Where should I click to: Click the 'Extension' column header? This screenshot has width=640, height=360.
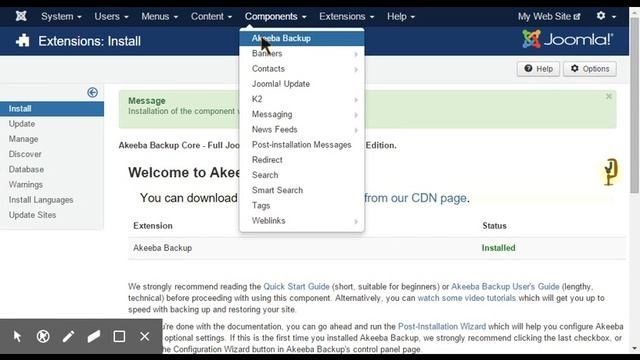pyautogui.click(x=153, y=226)
